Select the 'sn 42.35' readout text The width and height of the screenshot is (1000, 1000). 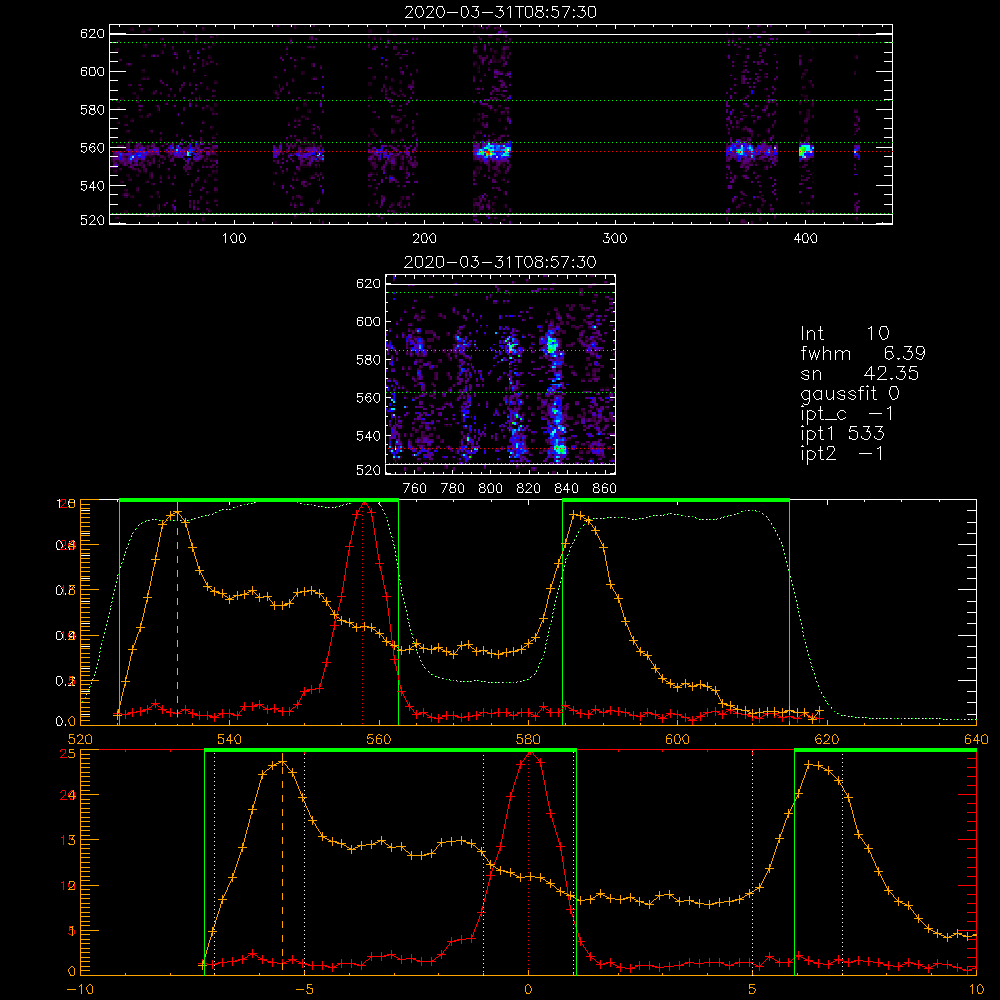tap(859, 373)
